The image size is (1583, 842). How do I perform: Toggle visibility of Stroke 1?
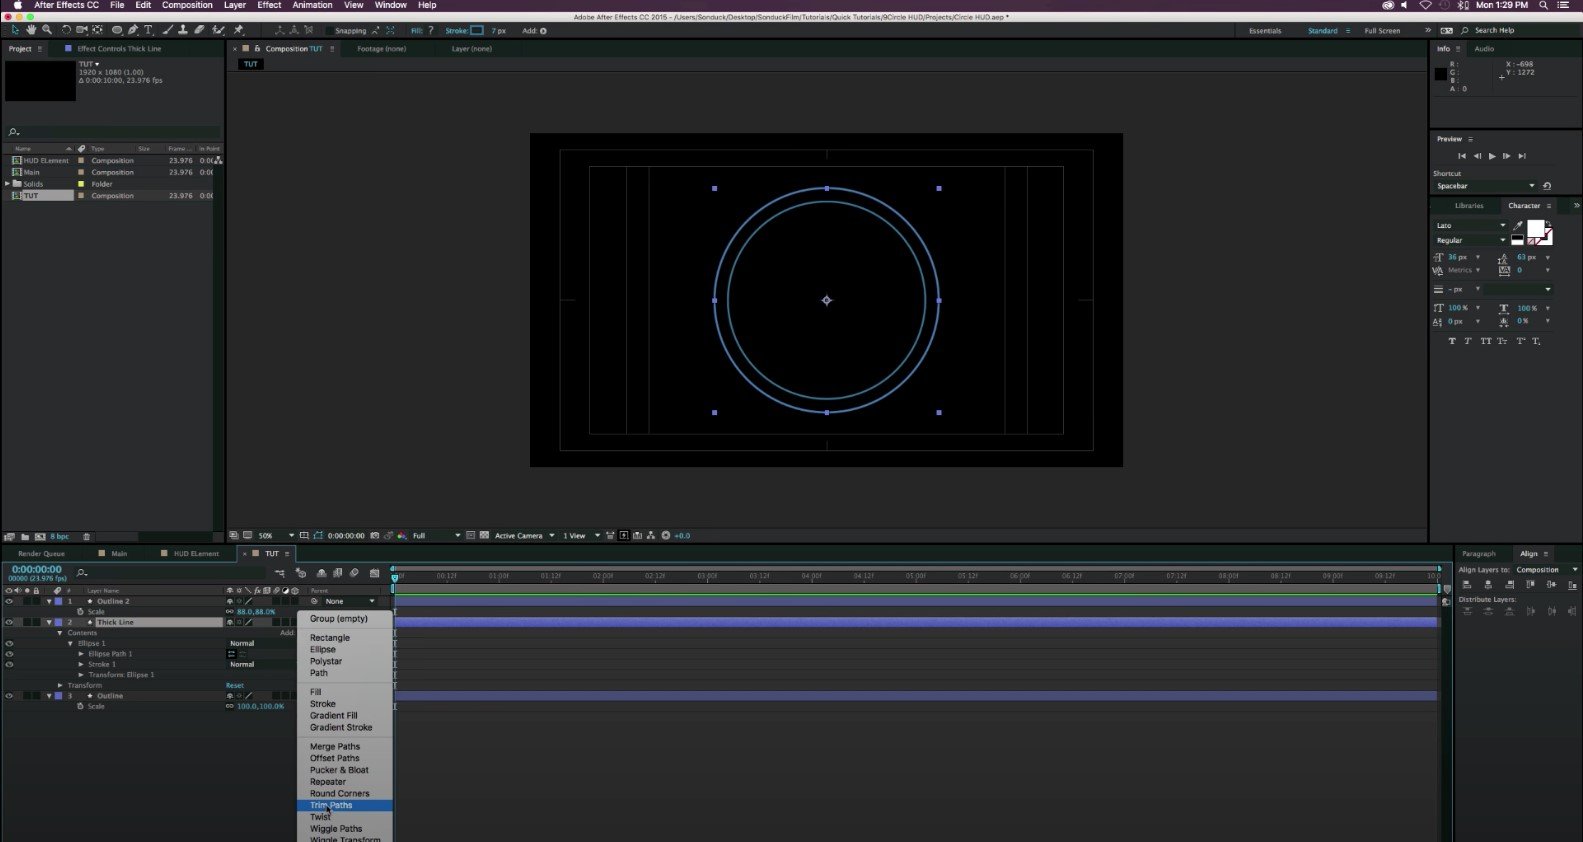(x=9, y=664)
